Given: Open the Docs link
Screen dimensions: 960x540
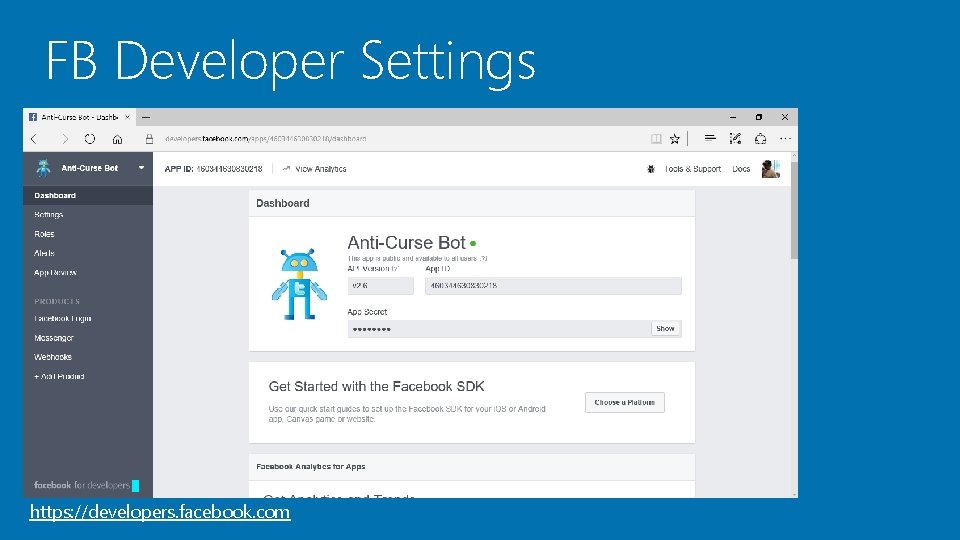Looking at the screenshot, I should pyautogui.click(x=741, y=169).
